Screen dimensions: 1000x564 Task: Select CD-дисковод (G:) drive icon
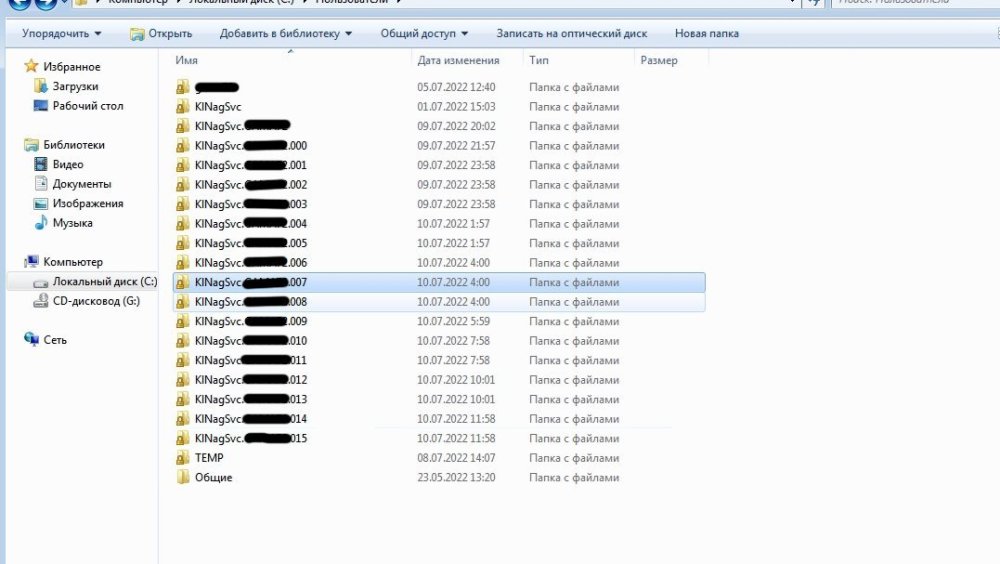pyautogui.click(x=41, y=301)
